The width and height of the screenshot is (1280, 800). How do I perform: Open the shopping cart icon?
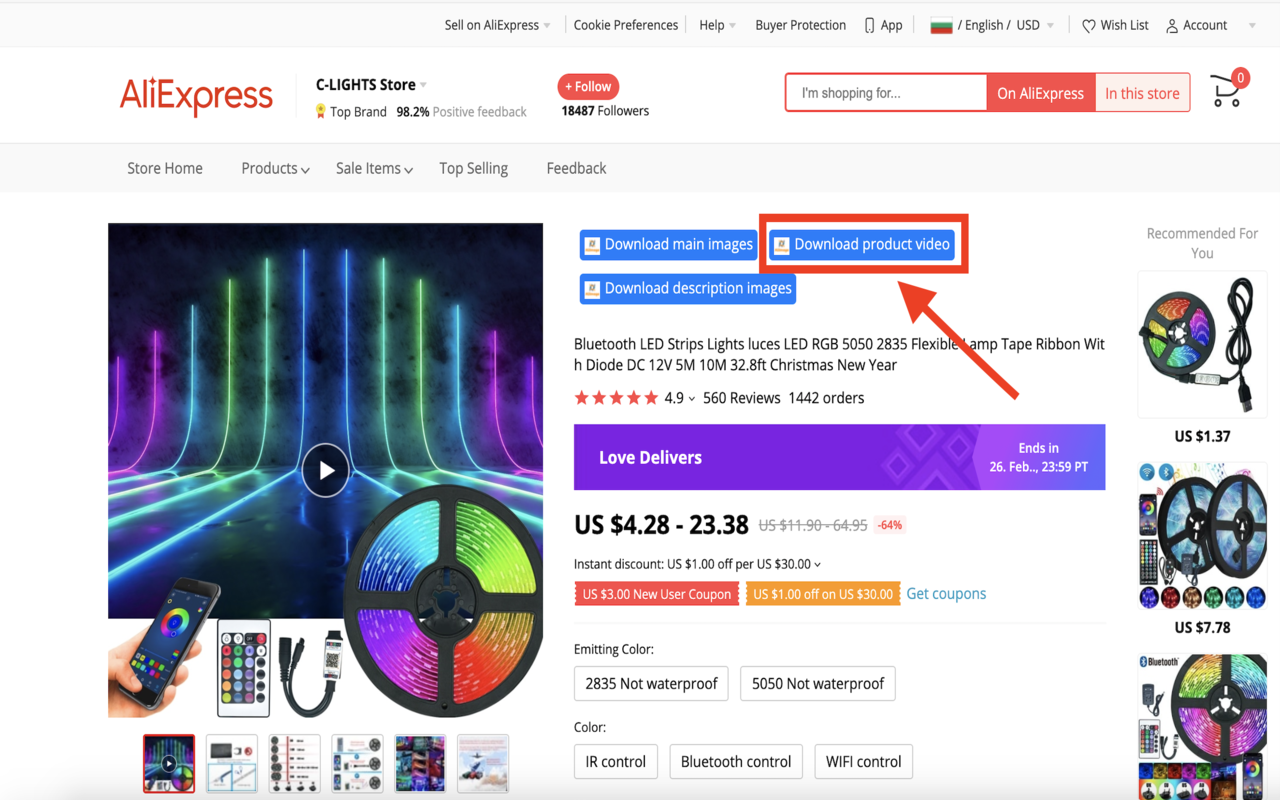tap(1227, 91)
